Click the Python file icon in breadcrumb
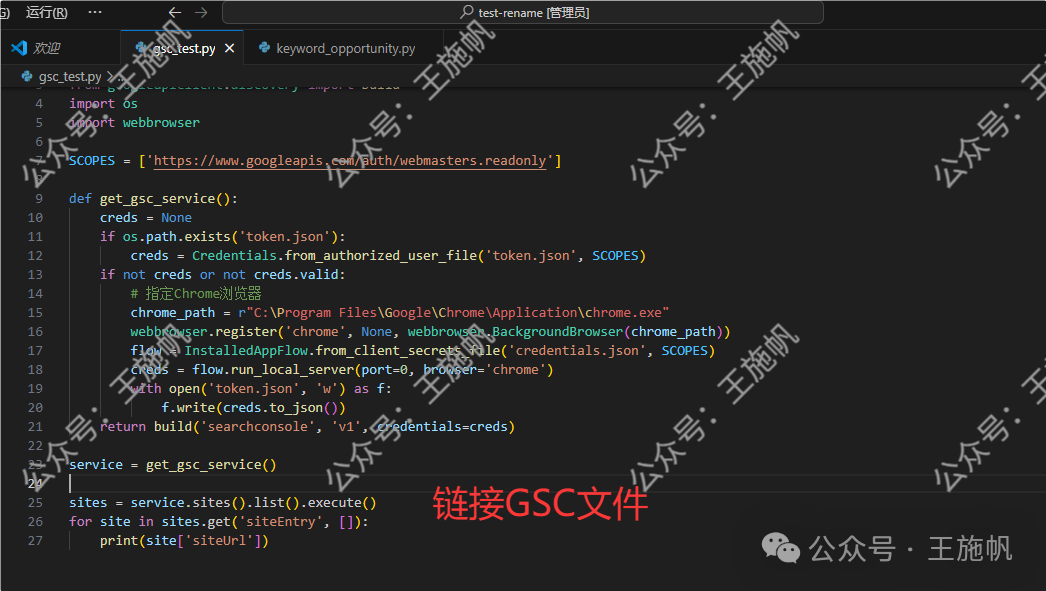1046x591 pixels. pyautogui.click(x=27, y=76)
